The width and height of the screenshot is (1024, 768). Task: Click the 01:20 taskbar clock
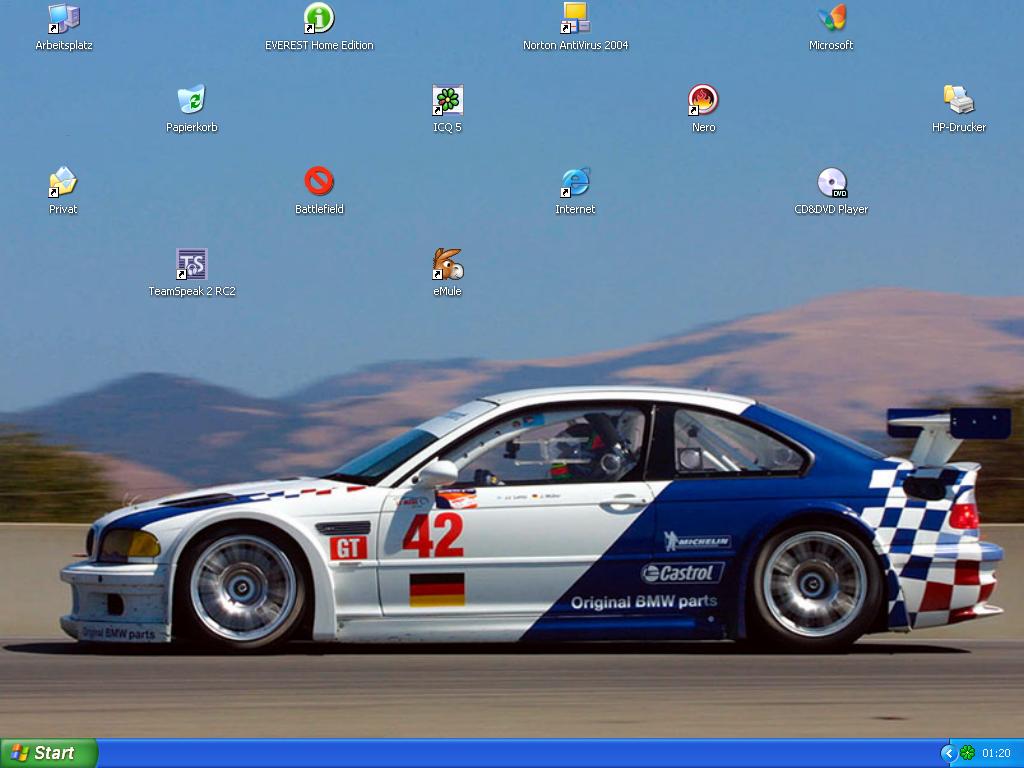coord(996,754)
